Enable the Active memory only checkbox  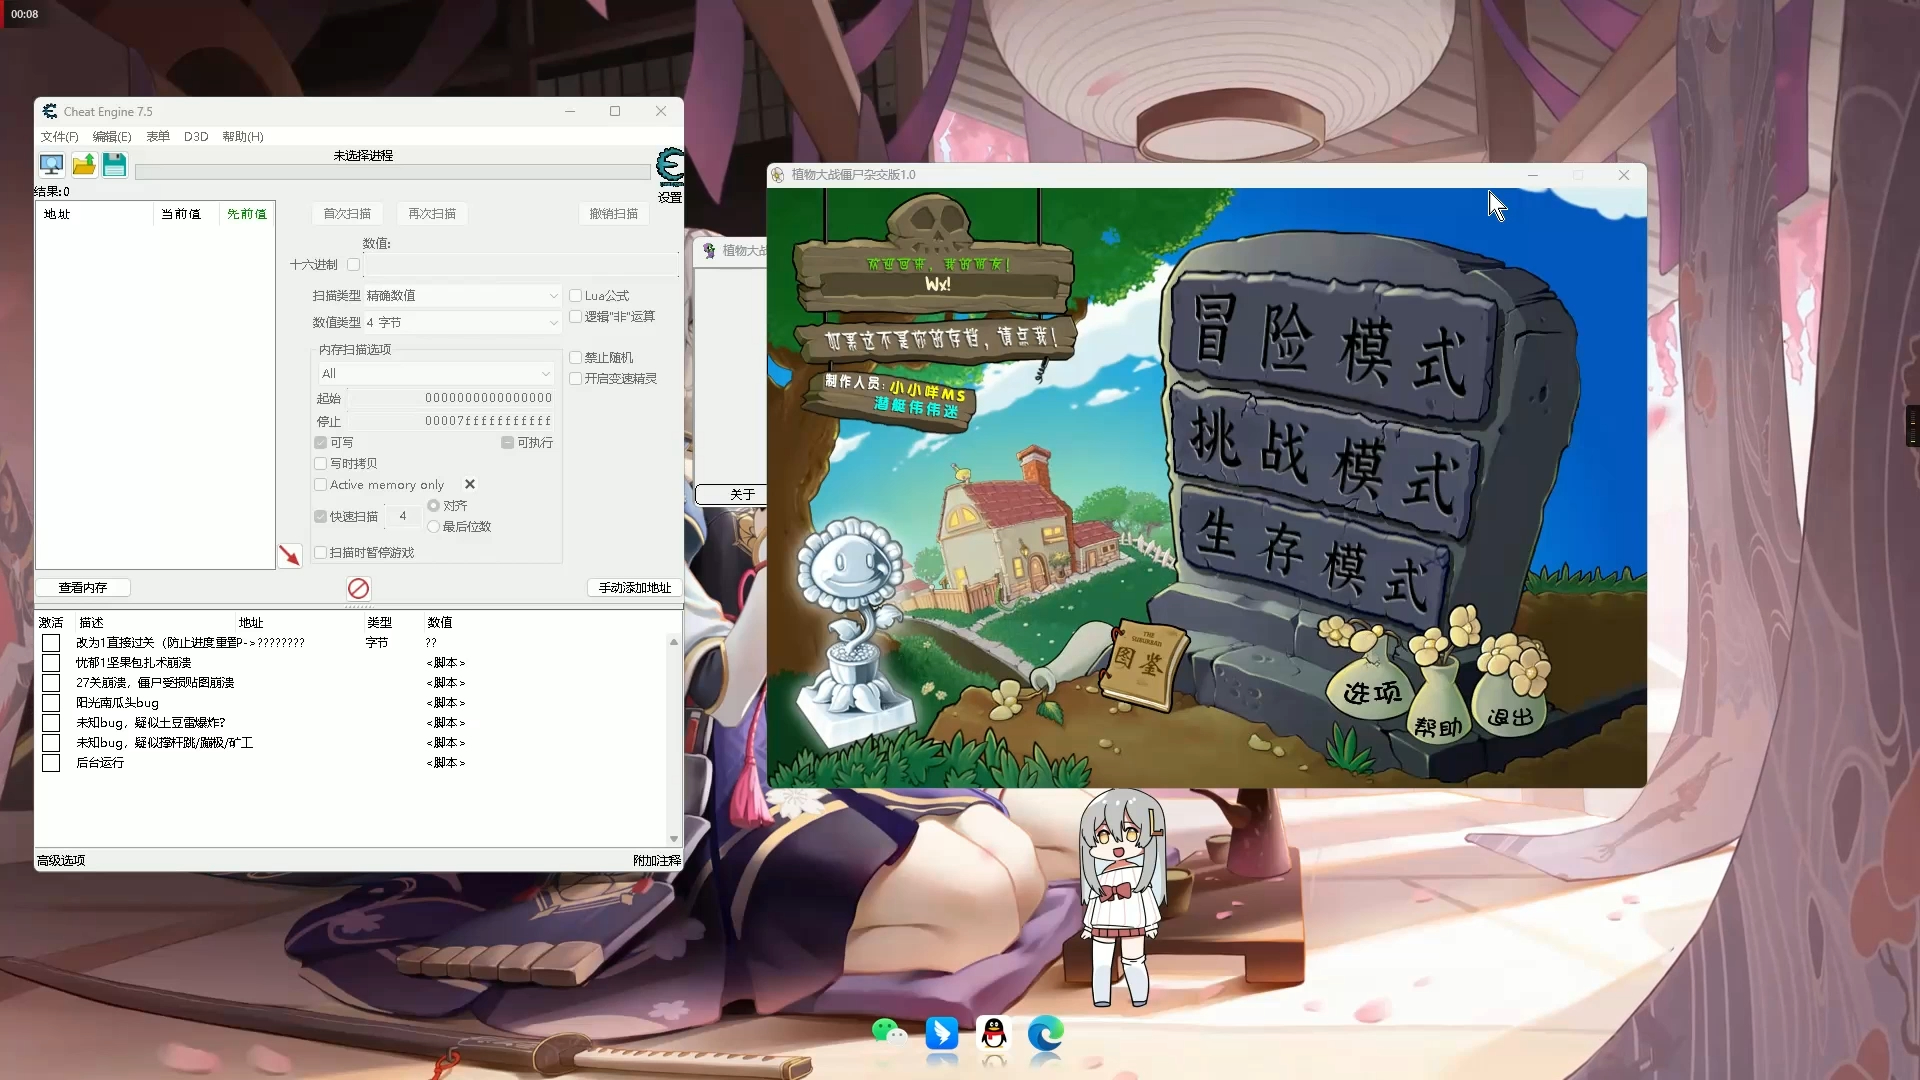320,485
